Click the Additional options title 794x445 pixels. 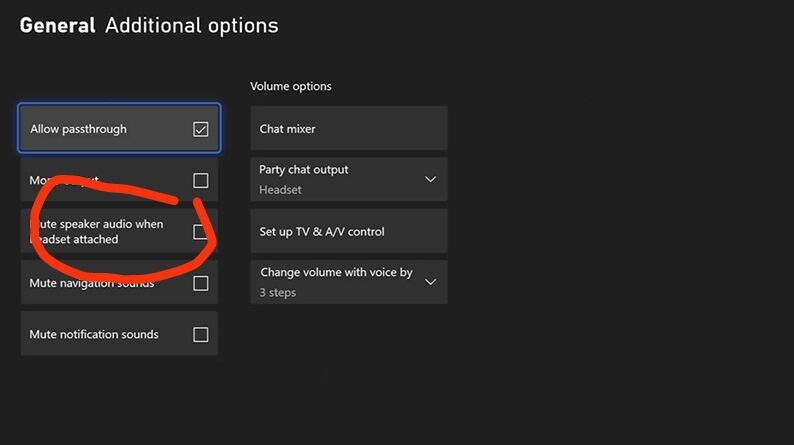[191, 25]
